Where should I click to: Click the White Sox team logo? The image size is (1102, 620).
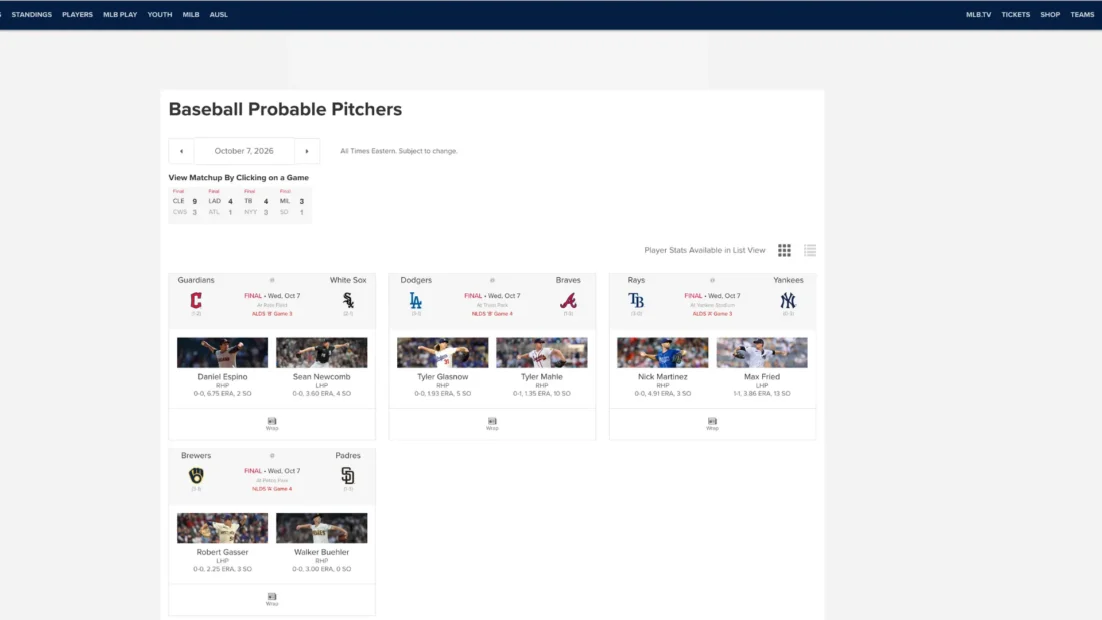[x=348, y=301]
